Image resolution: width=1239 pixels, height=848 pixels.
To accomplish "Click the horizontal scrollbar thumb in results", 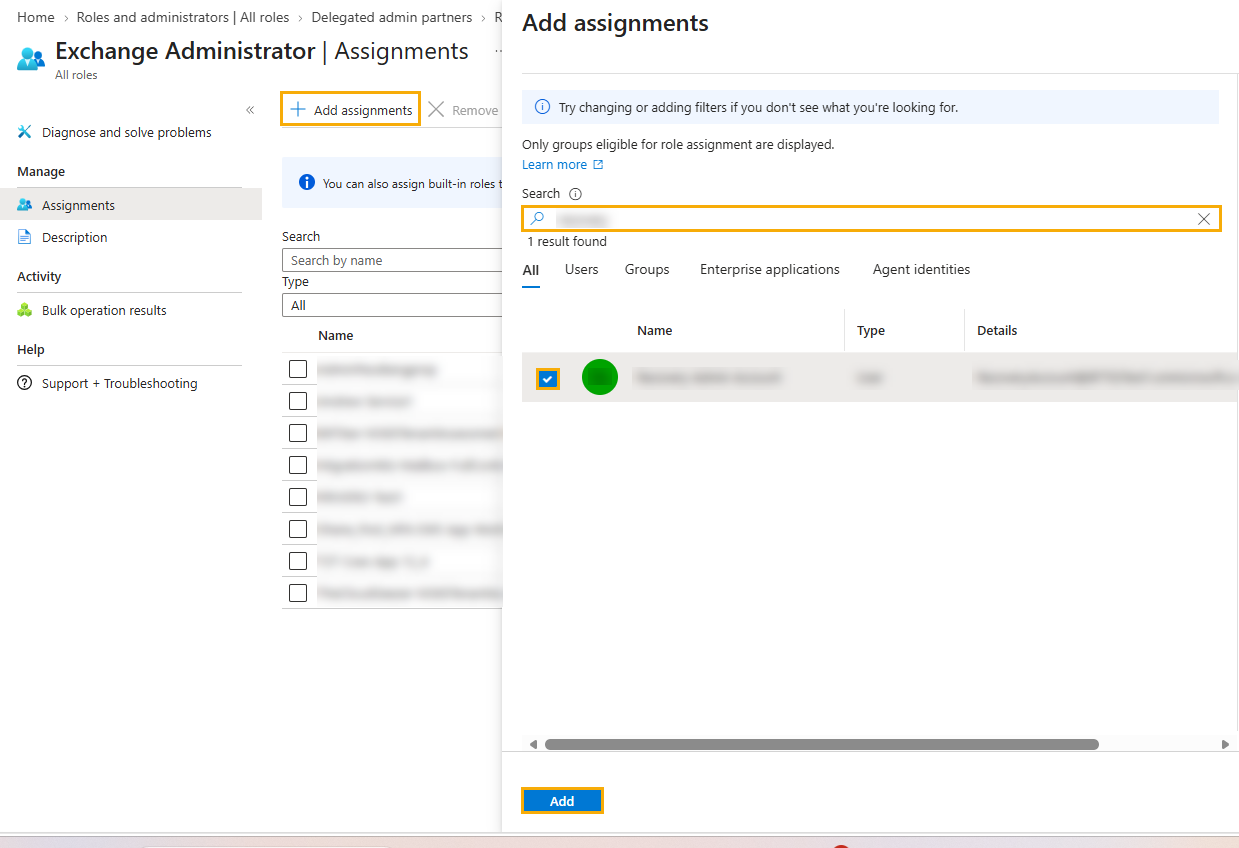I will pos(821,744).
